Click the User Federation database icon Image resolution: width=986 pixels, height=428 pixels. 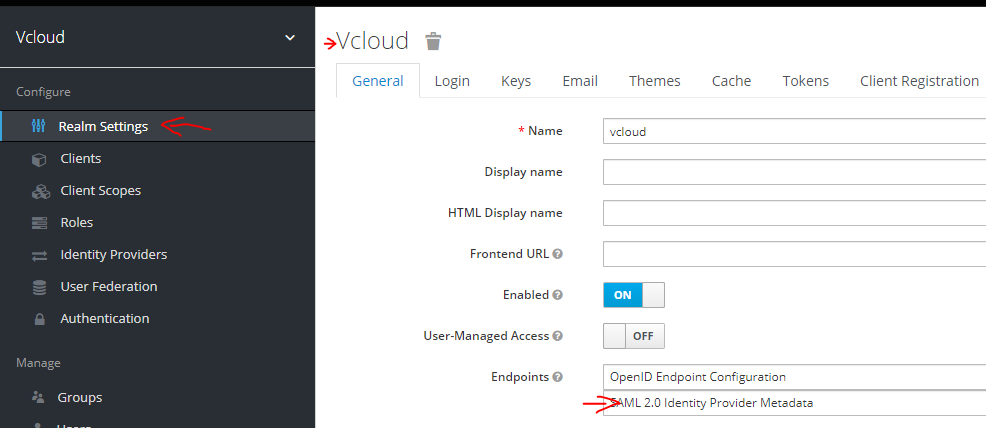coord(39,287)
